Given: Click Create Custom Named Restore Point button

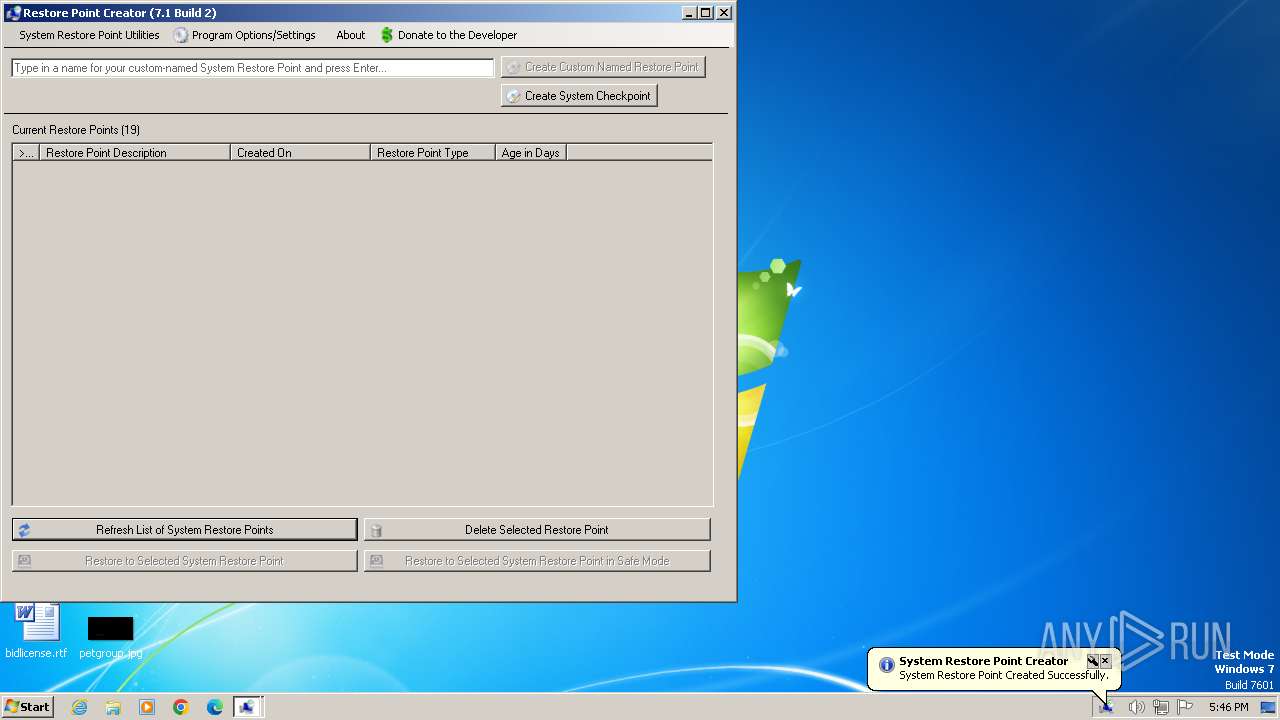Looking at the screenshot, I should (x=603, y=67).
